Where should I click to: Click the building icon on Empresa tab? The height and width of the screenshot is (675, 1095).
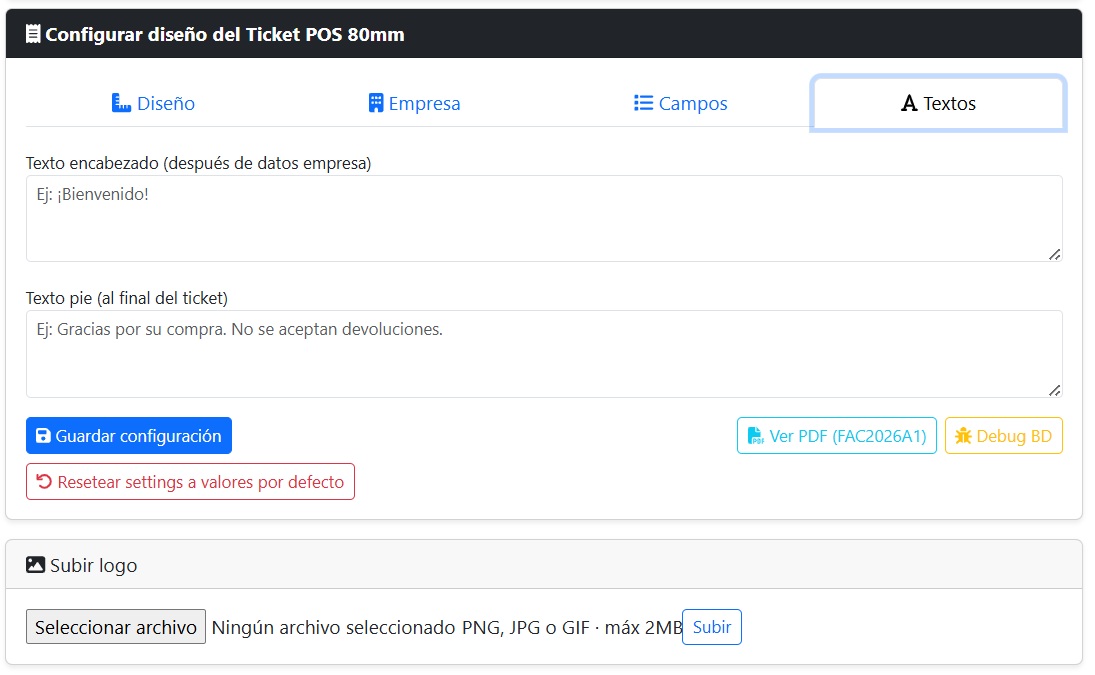(376, 103)
